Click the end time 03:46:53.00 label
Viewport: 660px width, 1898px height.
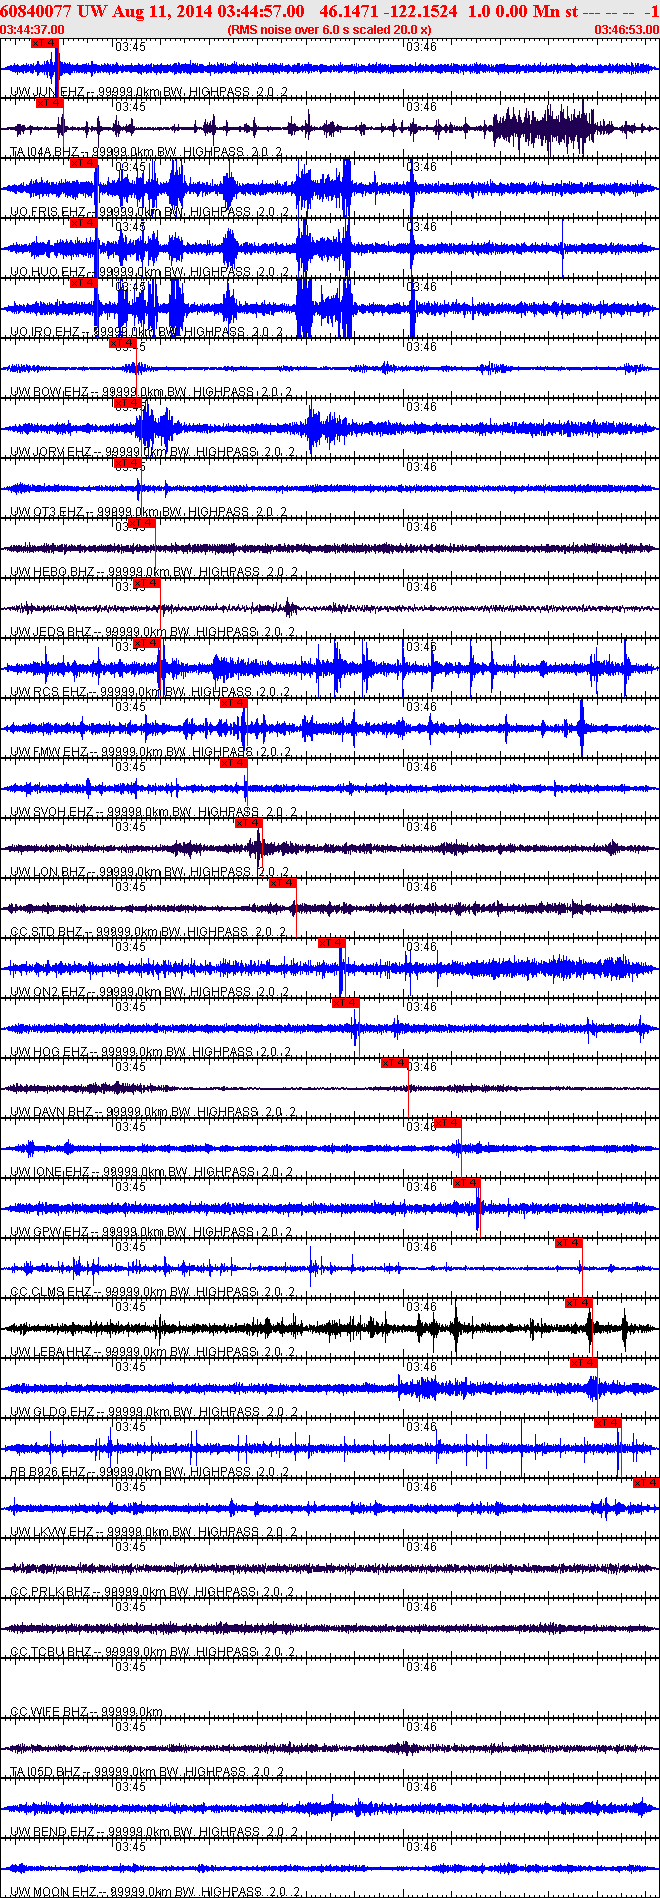click(x=627, y=30)
